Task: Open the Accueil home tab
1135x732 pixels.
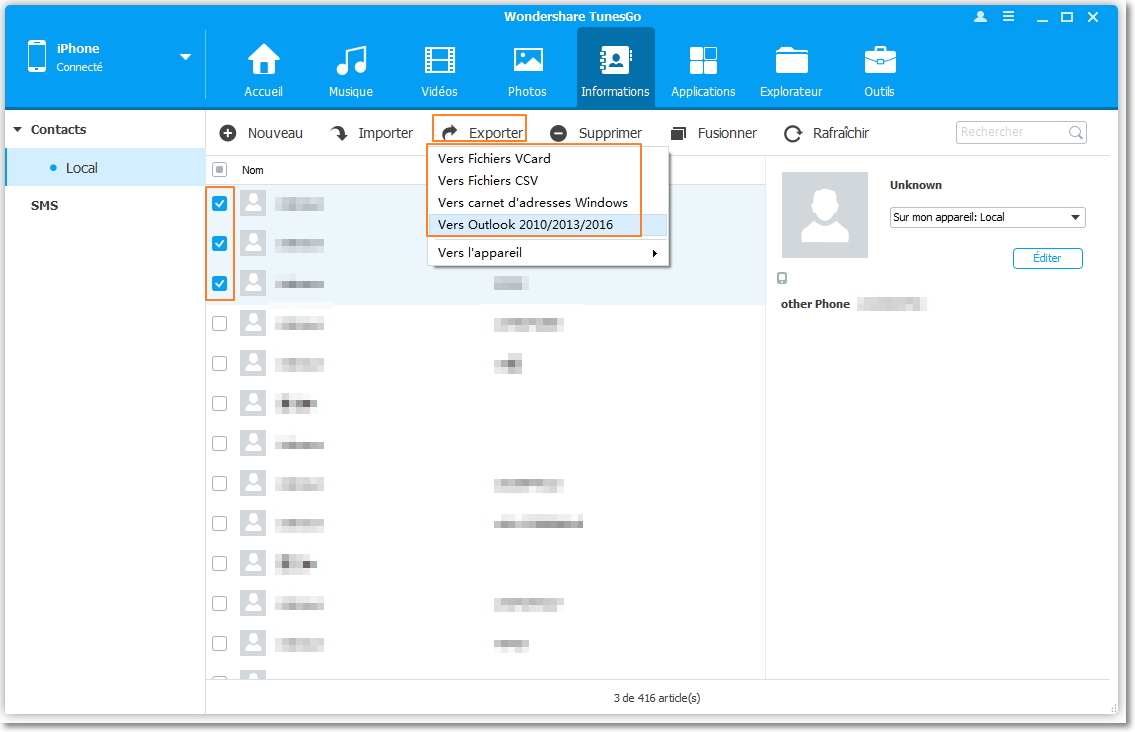Action: pos(263,70)
